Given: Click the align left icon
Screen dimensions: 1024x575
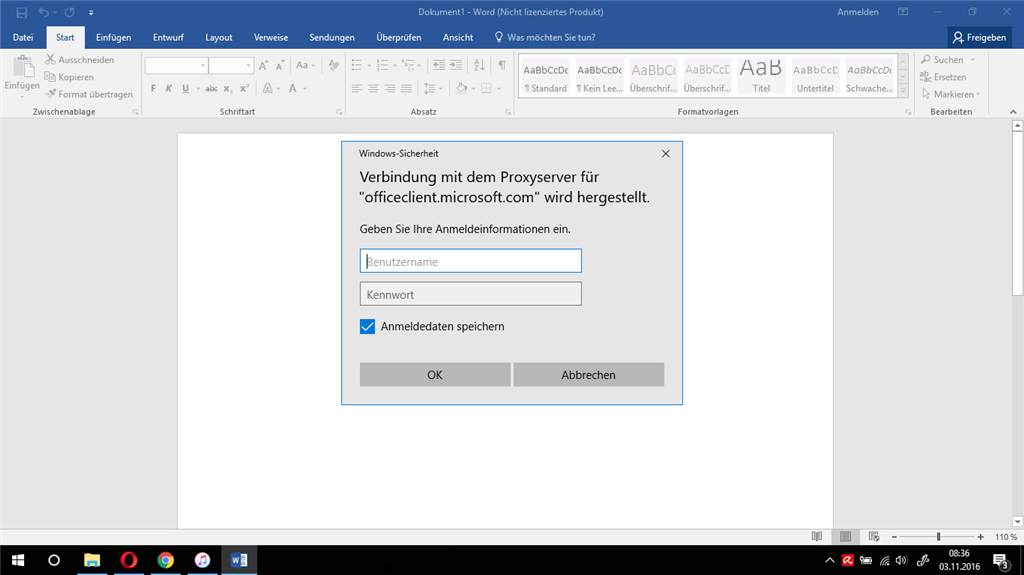Looking at the screenshot, I should click(x=357, y=88).
